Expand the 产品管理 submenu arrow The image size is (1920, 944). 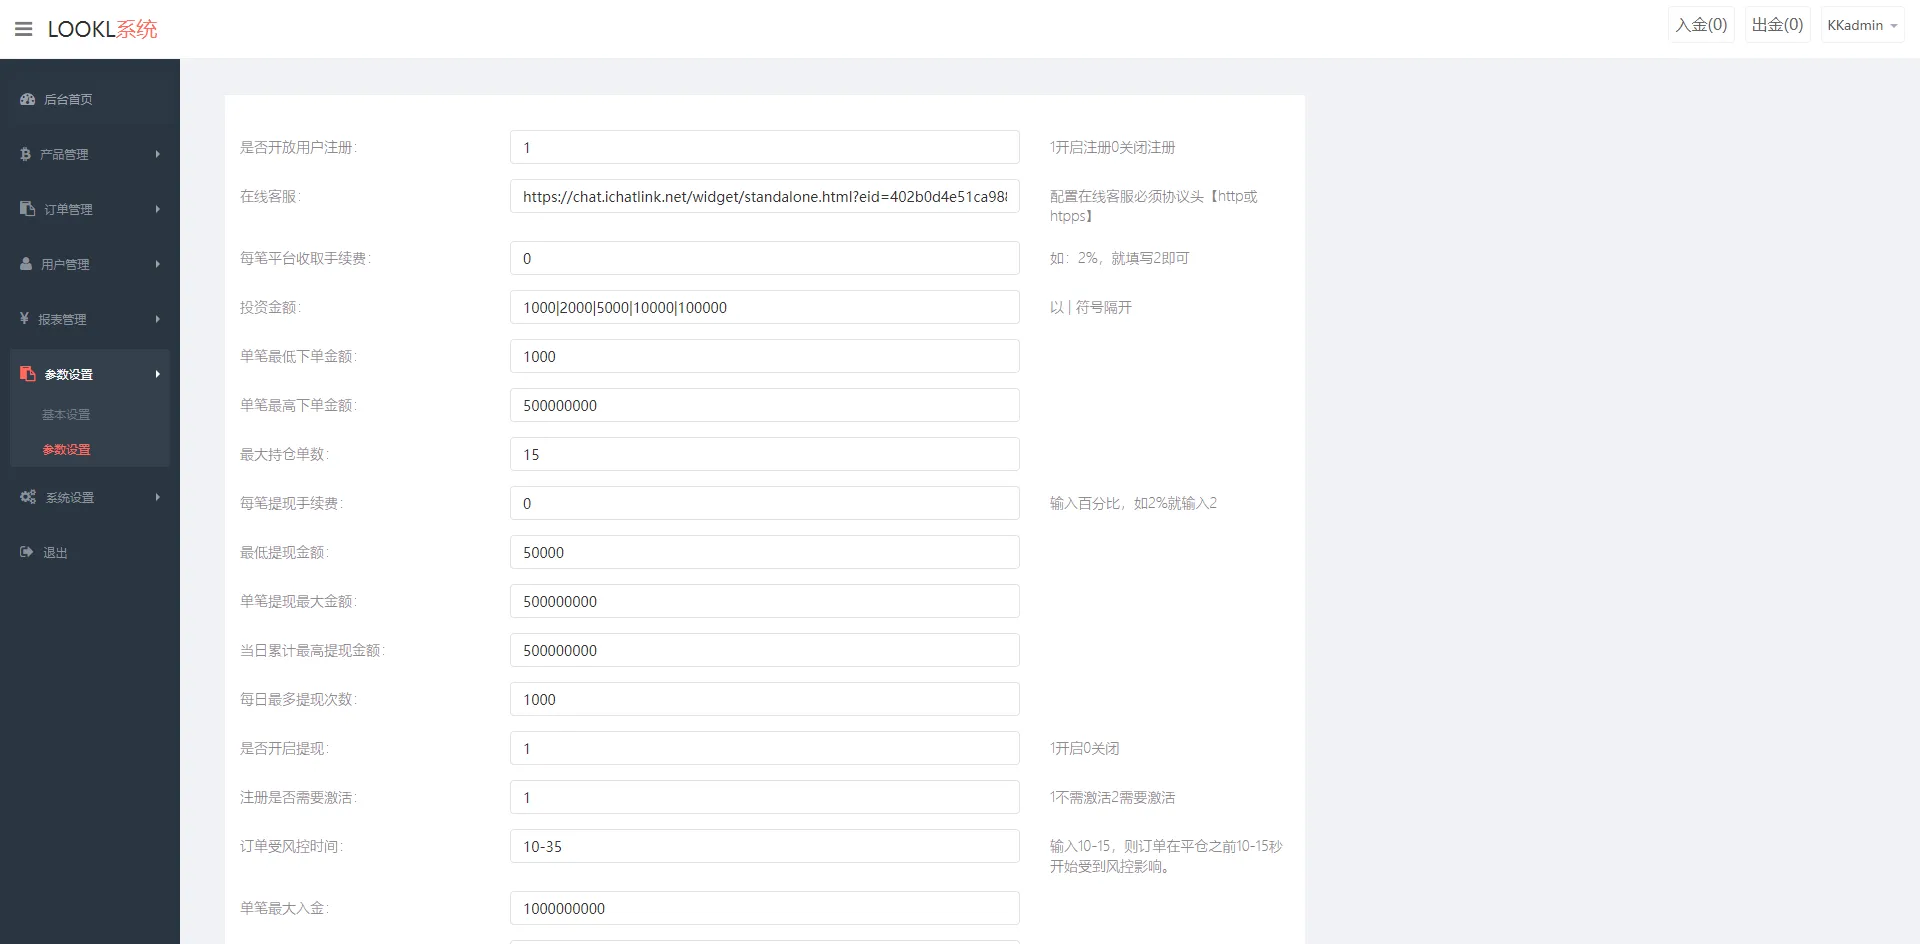pos(157,154)
